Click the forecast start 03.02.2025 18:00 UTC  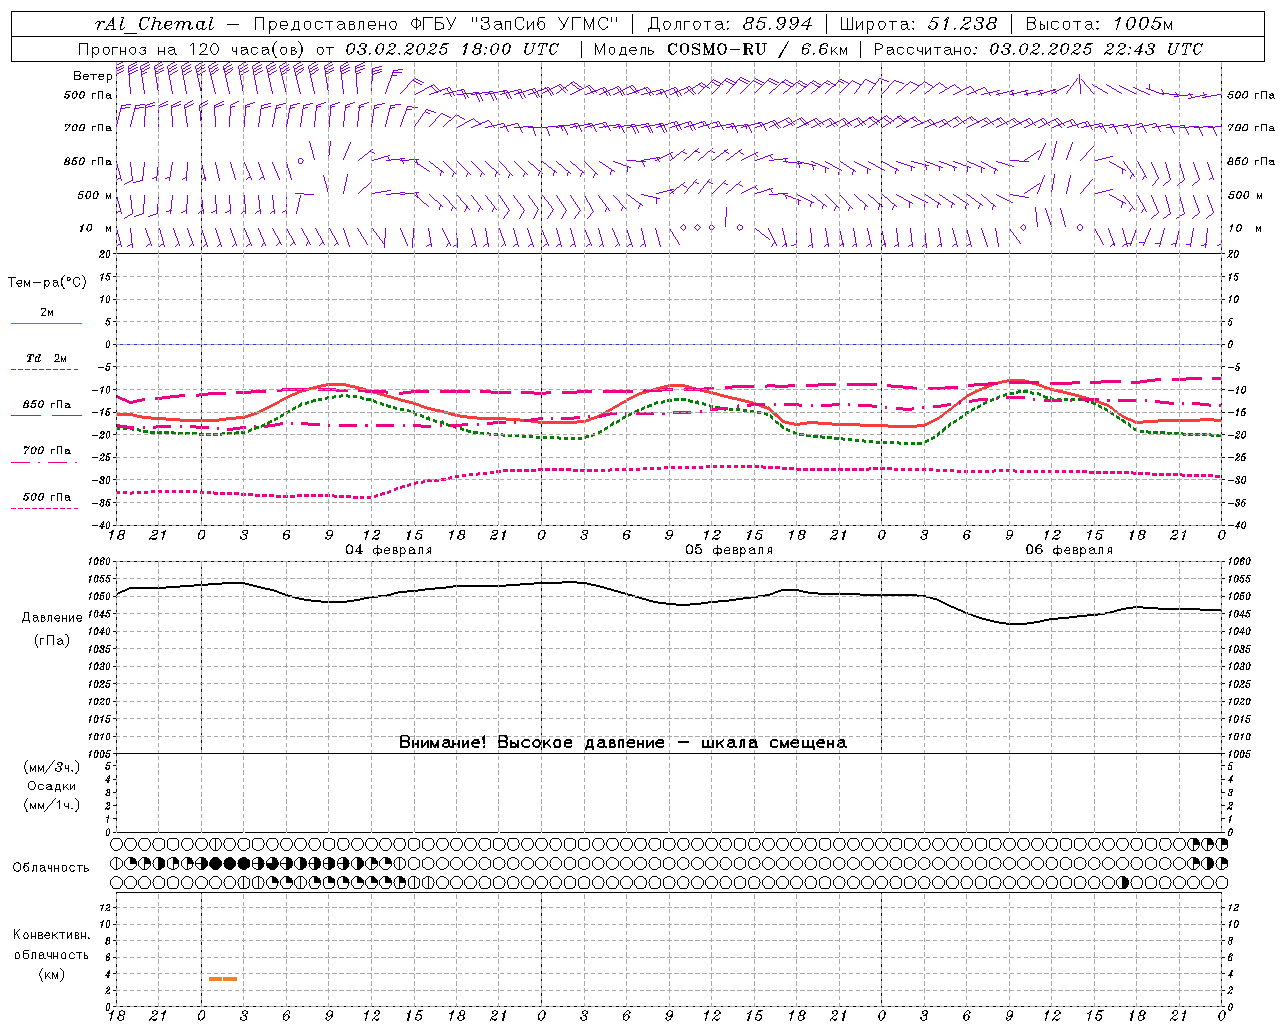coord(452,49)
